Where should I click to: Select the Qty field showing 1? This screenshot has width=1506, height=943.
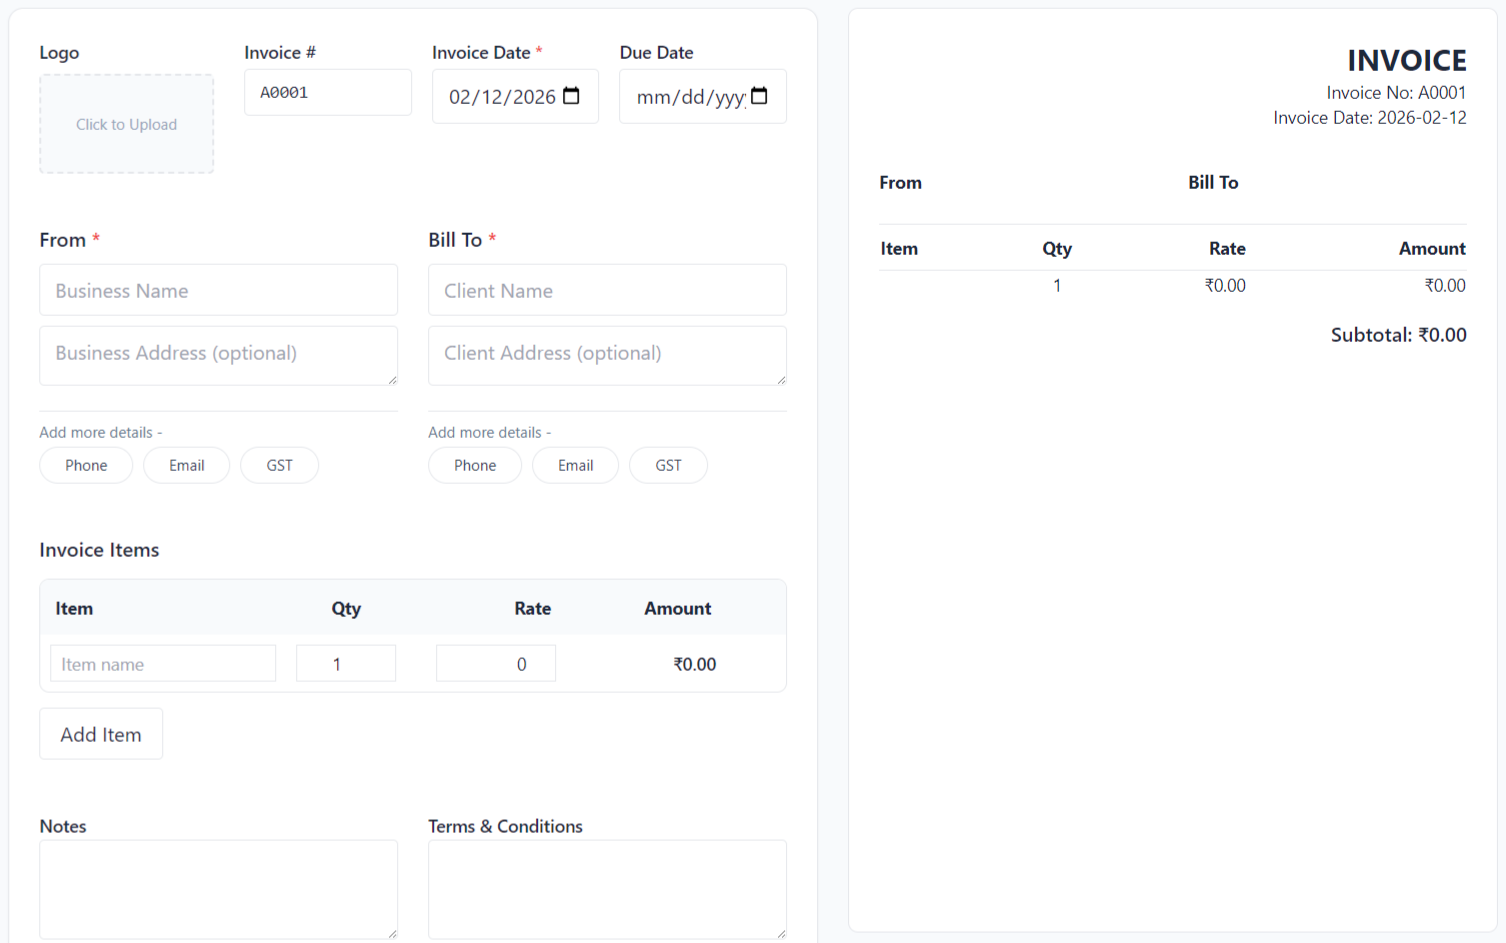click(x=345, y=663)
